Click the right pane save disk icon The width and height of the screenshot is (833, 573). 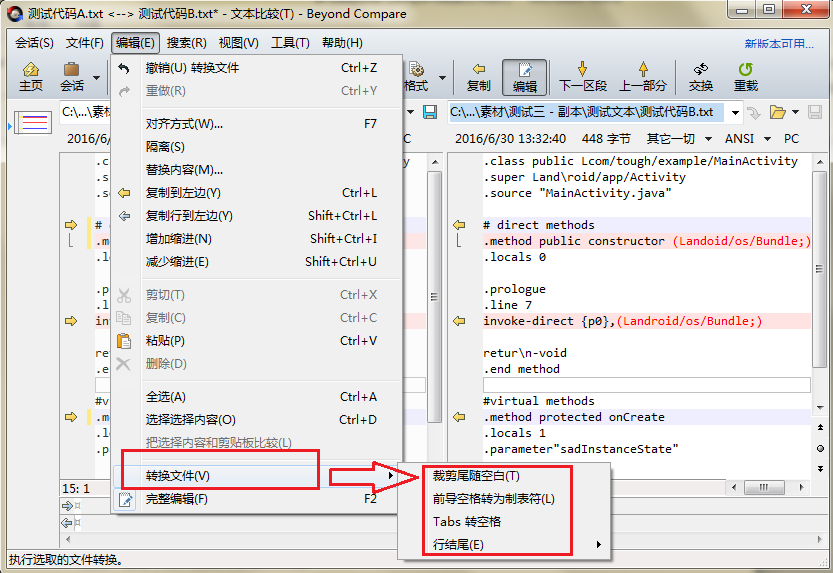coord(814,112)
